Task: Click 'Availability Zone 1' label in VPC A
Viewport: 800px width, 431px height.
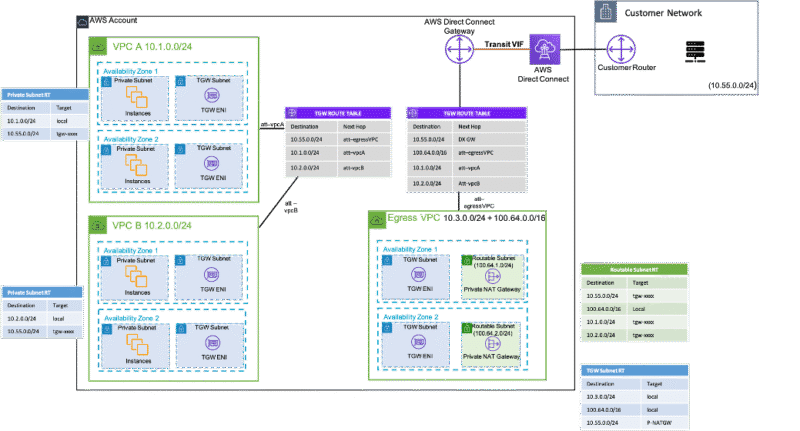Action: point(131,71)
